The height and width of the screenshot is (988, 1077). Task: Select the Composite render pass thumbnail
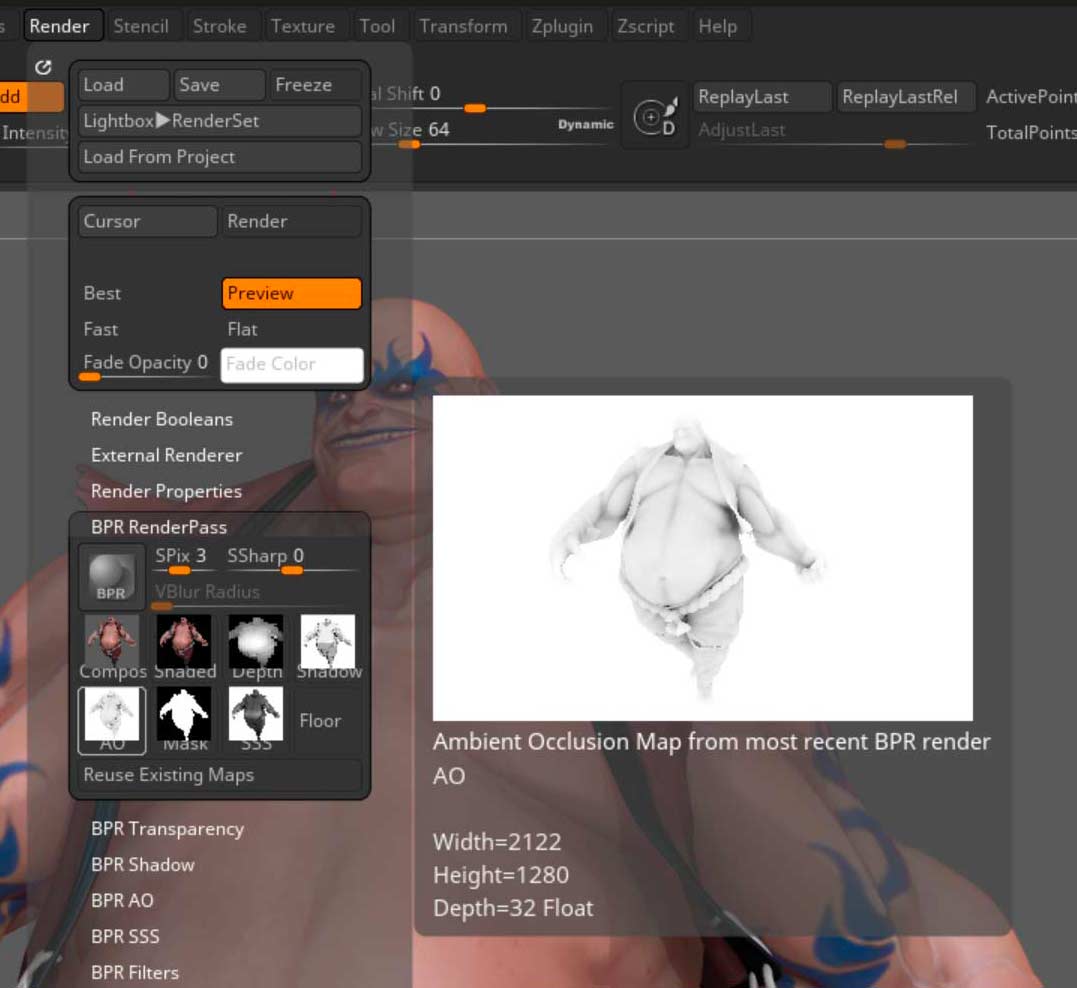coord(112,647)
